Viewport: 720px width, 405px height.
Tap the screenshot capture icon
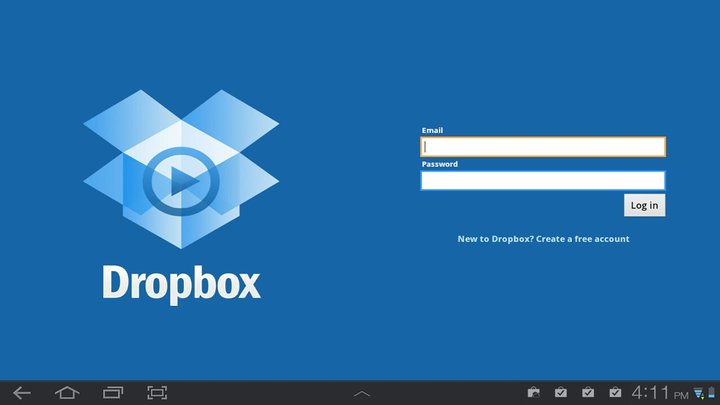(157, 393)
